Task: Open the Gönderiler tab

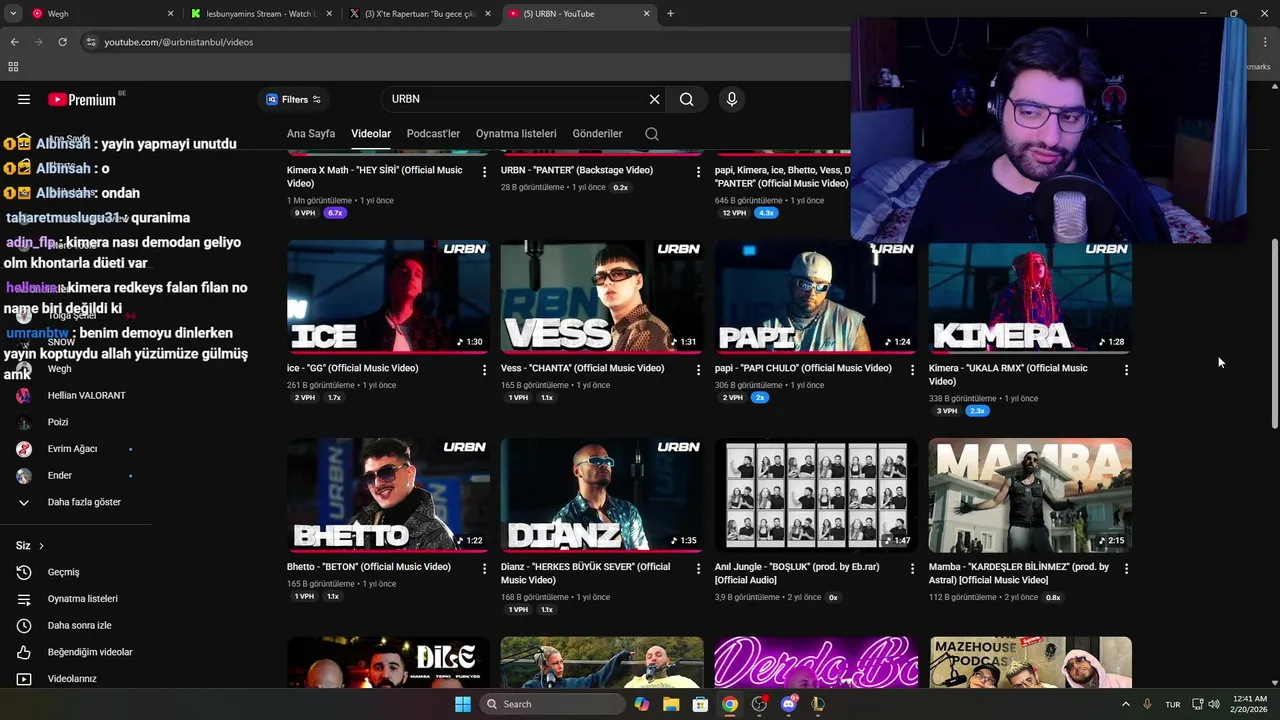Action: (597, 134)
